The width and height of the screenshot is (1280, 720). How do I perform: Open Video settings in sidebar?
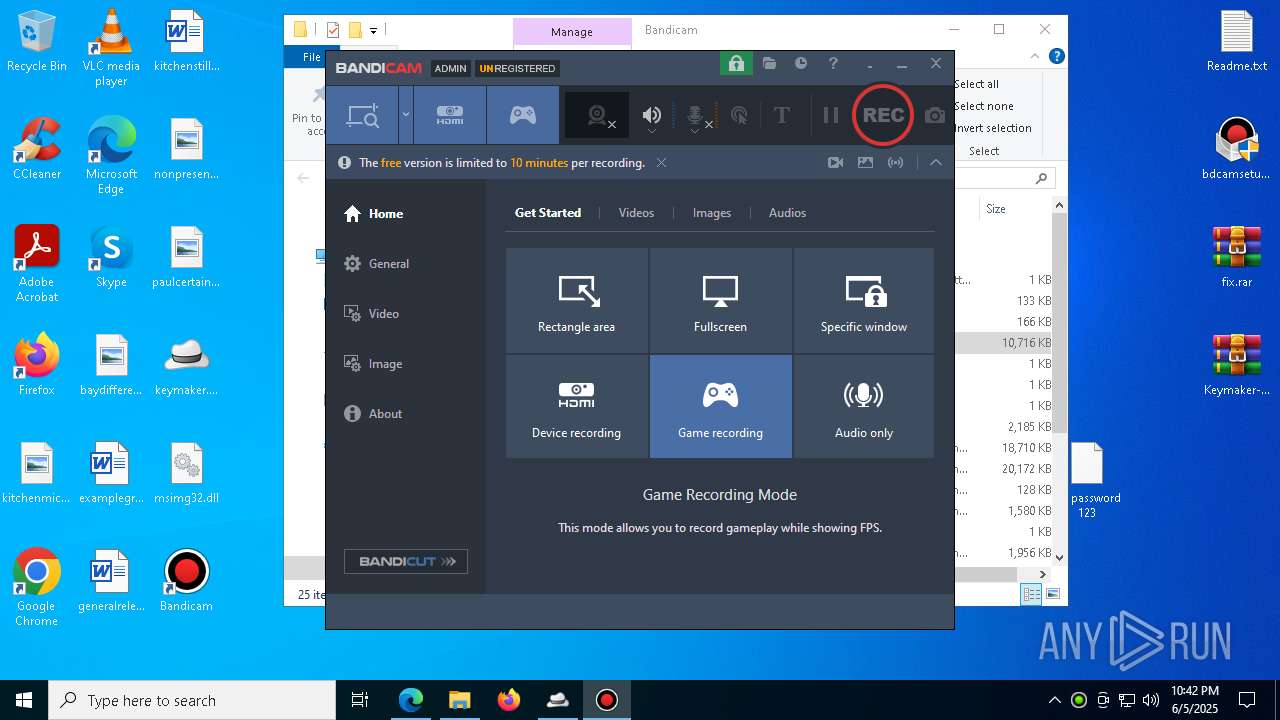[372, 314]
